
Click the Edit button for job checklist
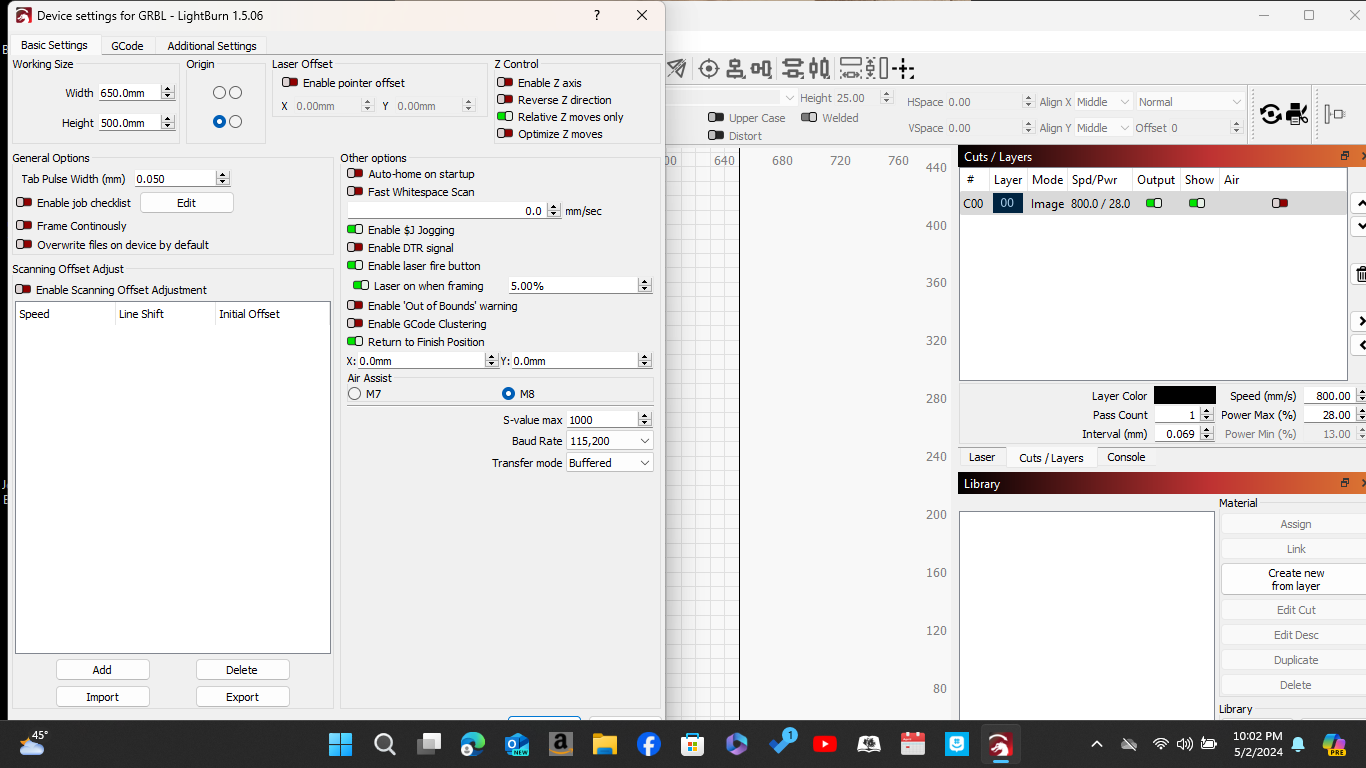point(187,203)
